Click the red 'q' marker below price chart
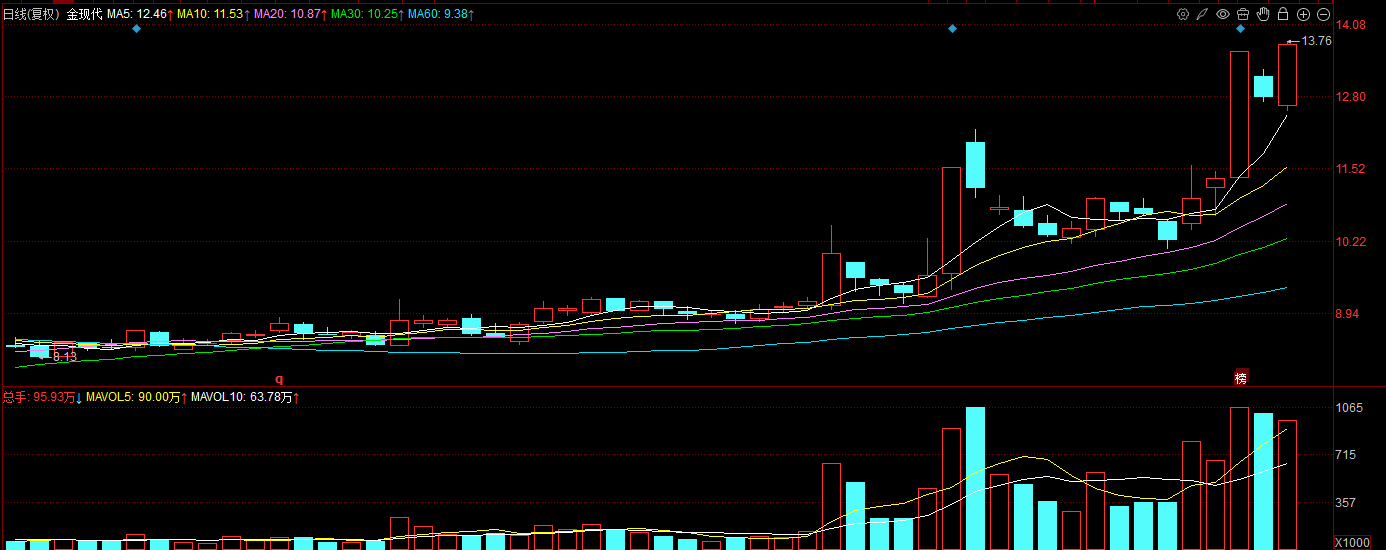This screenshot has height=550, width=1386. point(280,379)
